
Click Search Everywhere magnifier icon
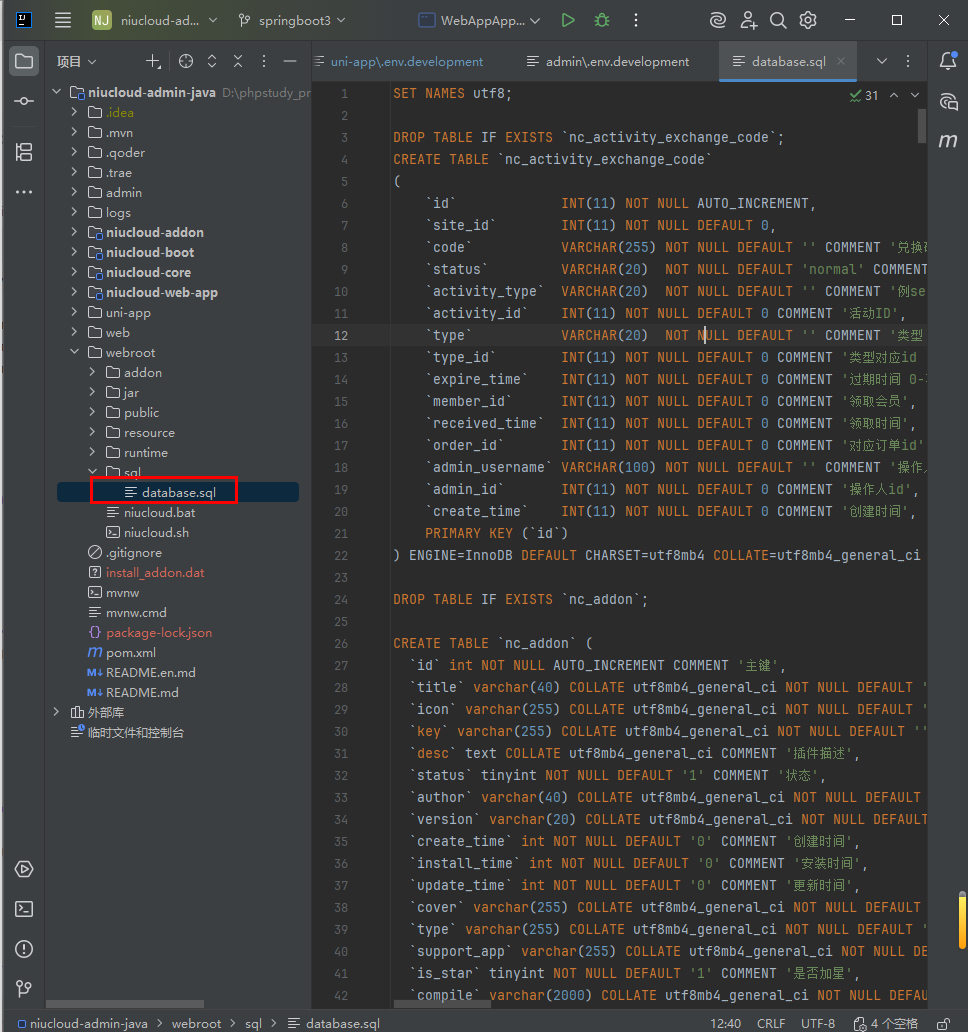click(778, 20)
